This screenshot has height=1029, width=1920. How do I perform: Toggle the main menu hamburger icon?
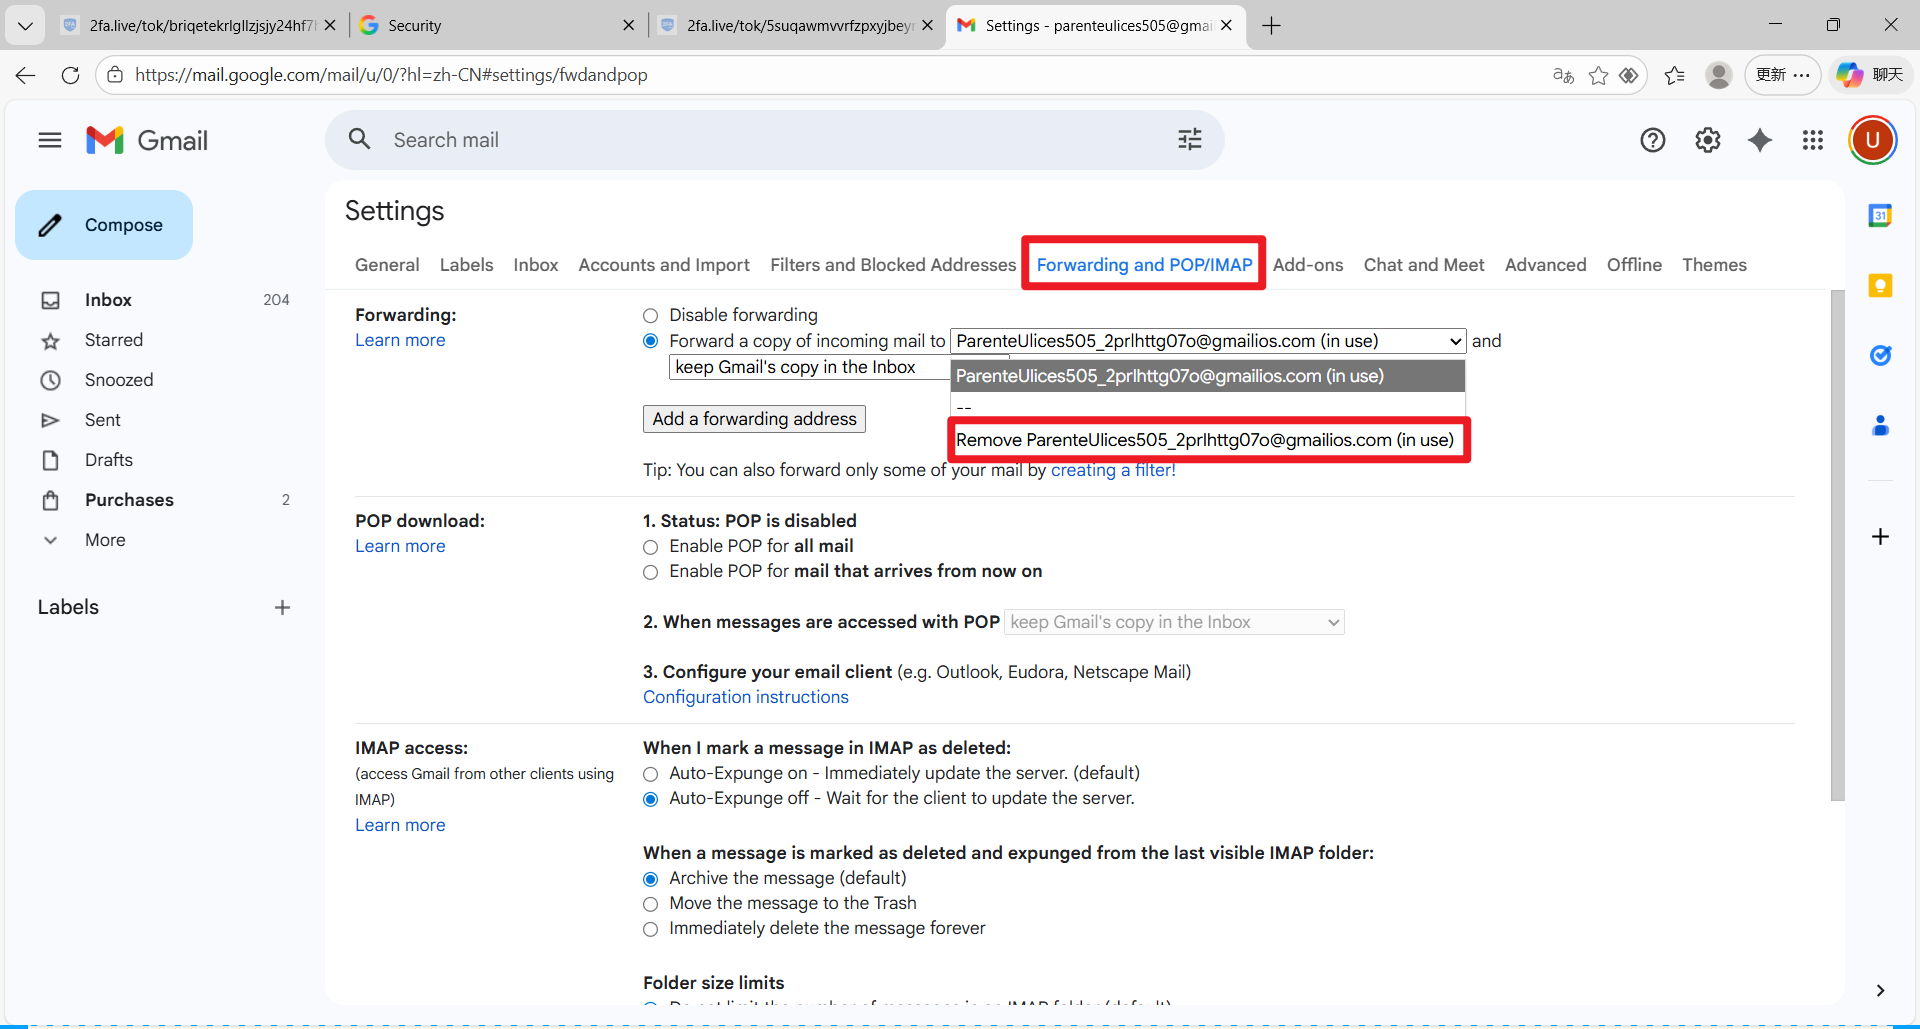pyautogui.click(x=50, y=140)
